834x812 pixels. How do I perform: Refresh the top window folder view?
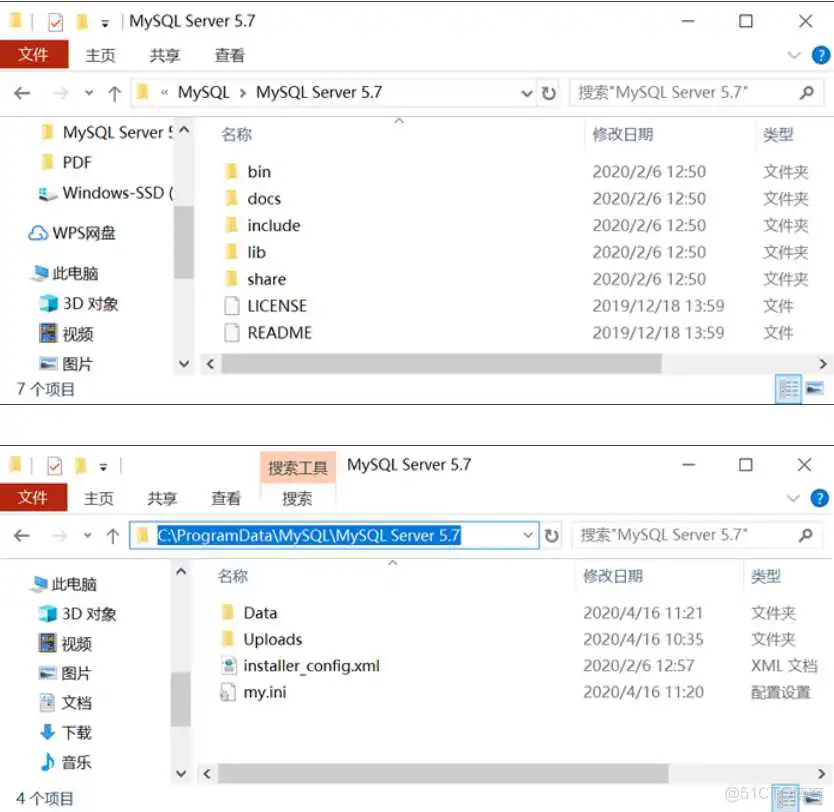click(549, 94)
